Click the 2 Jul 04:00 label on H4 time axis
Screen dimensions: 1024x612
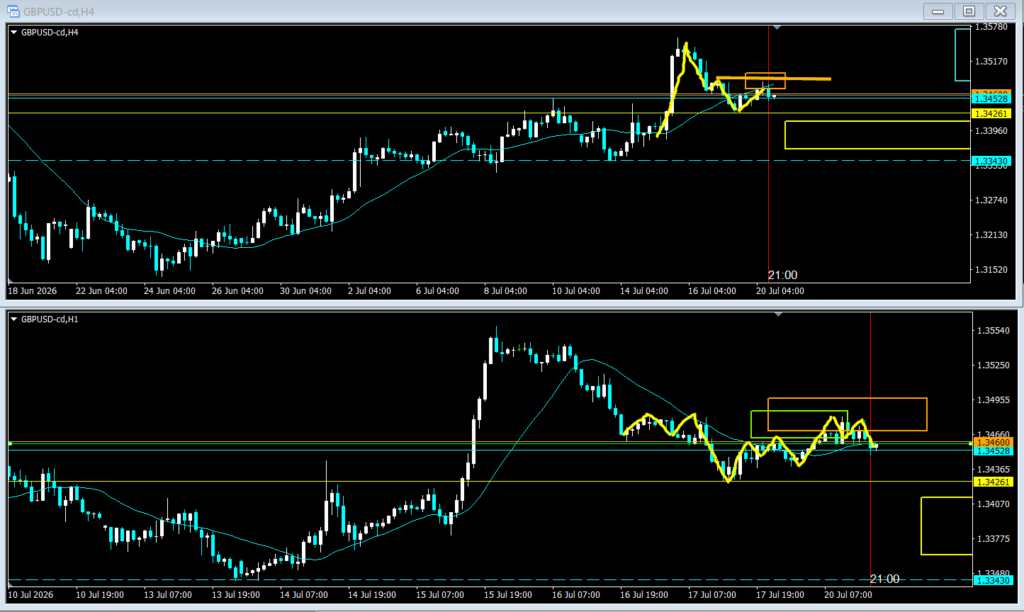coord(369,291)
